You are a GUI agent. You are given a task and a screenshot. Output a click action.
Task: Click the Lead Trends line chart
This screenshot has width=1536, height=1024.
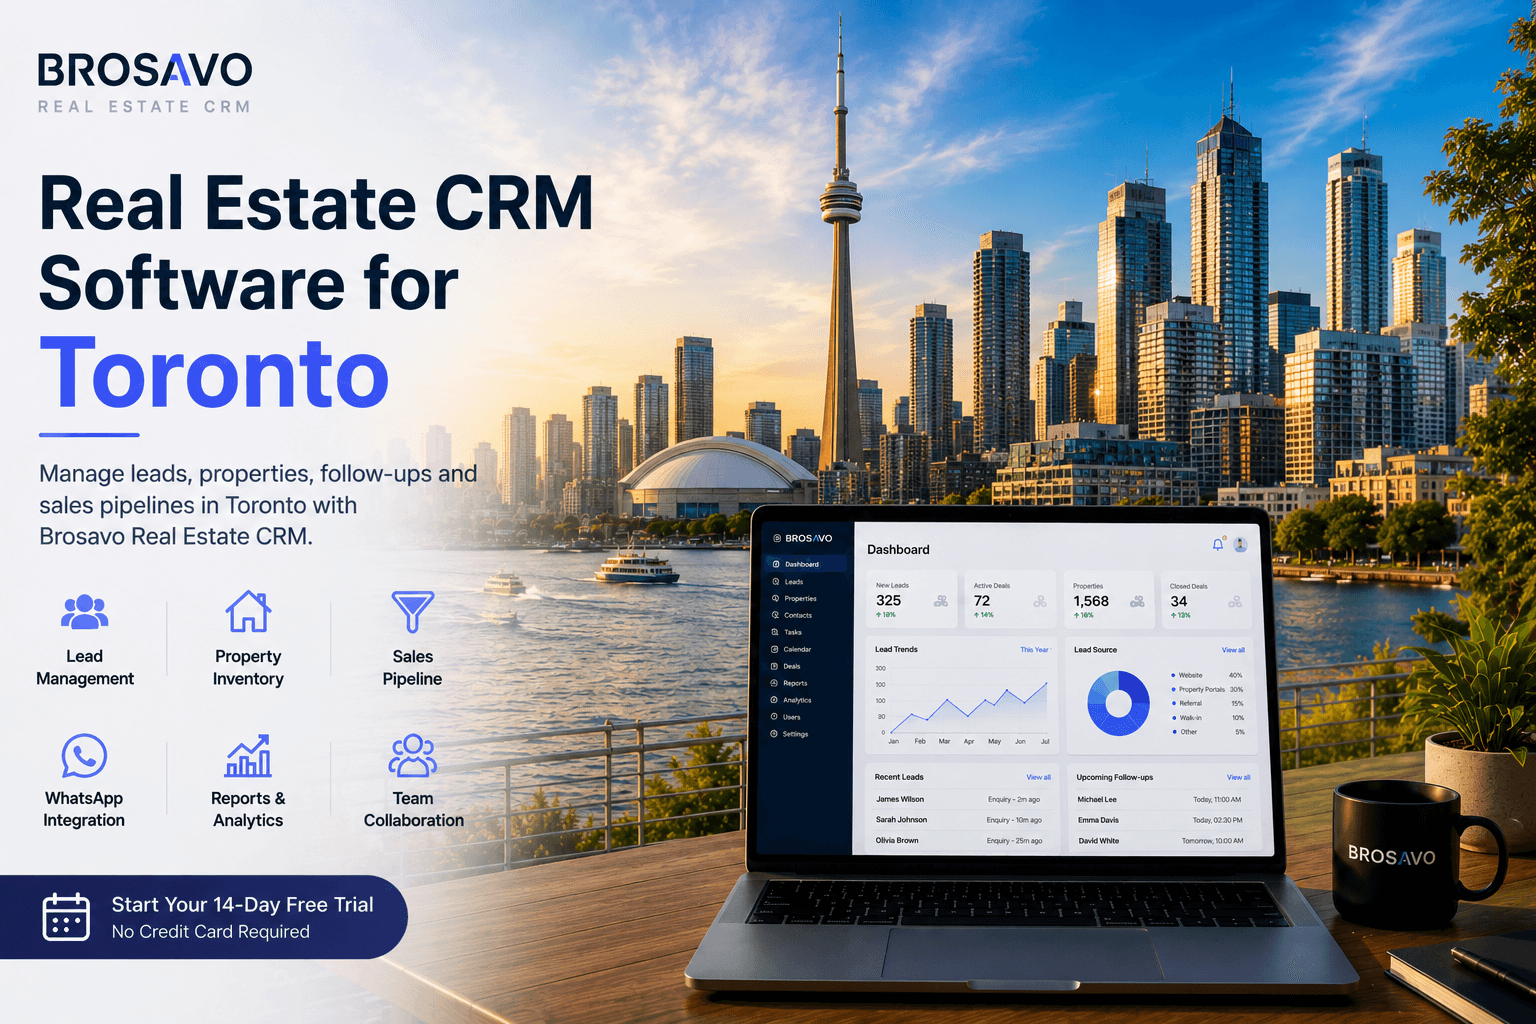pos(968,705)
